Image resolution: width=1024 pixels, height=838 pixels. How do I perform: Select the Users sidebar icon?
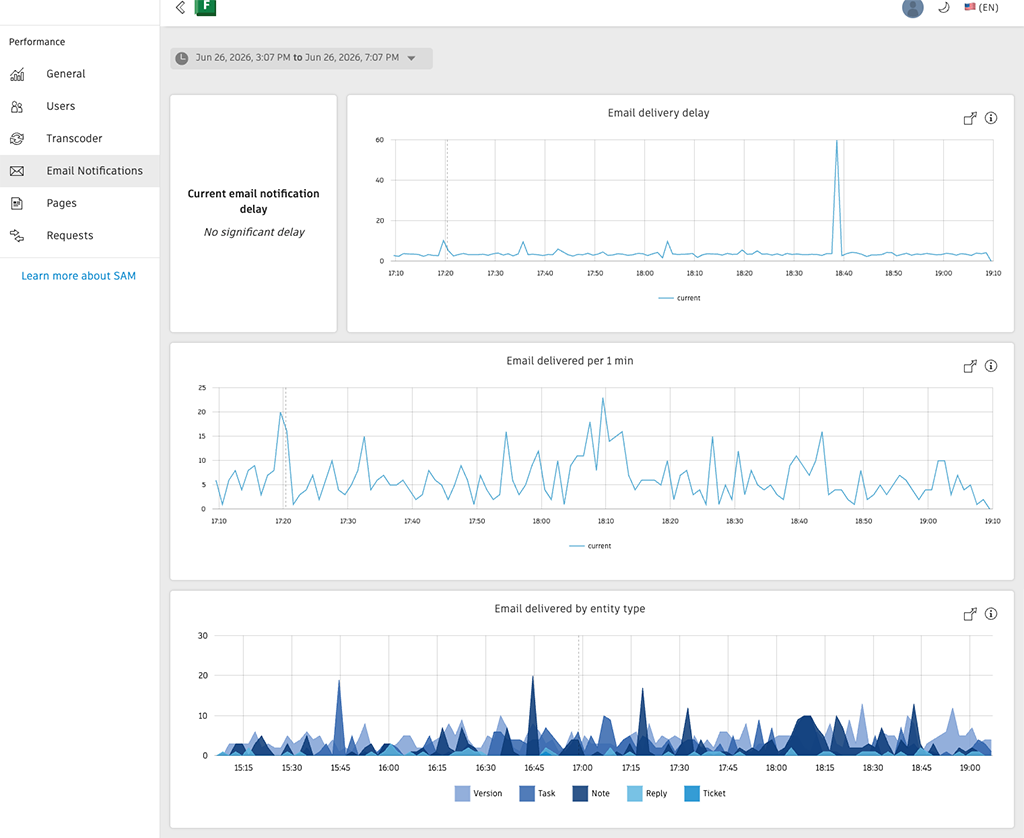(x=17, y=106)
